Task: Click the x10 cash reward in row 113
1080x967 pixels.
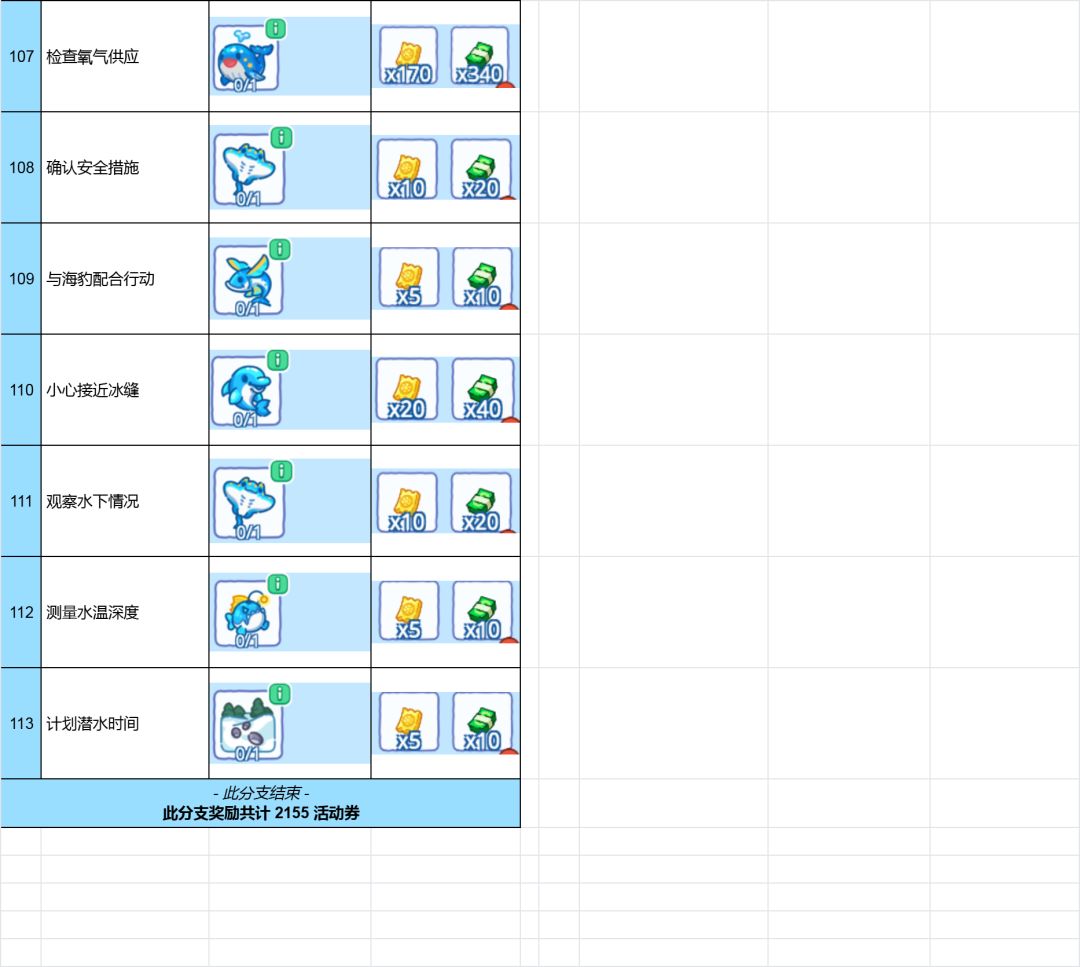Action: click(483, 722)
